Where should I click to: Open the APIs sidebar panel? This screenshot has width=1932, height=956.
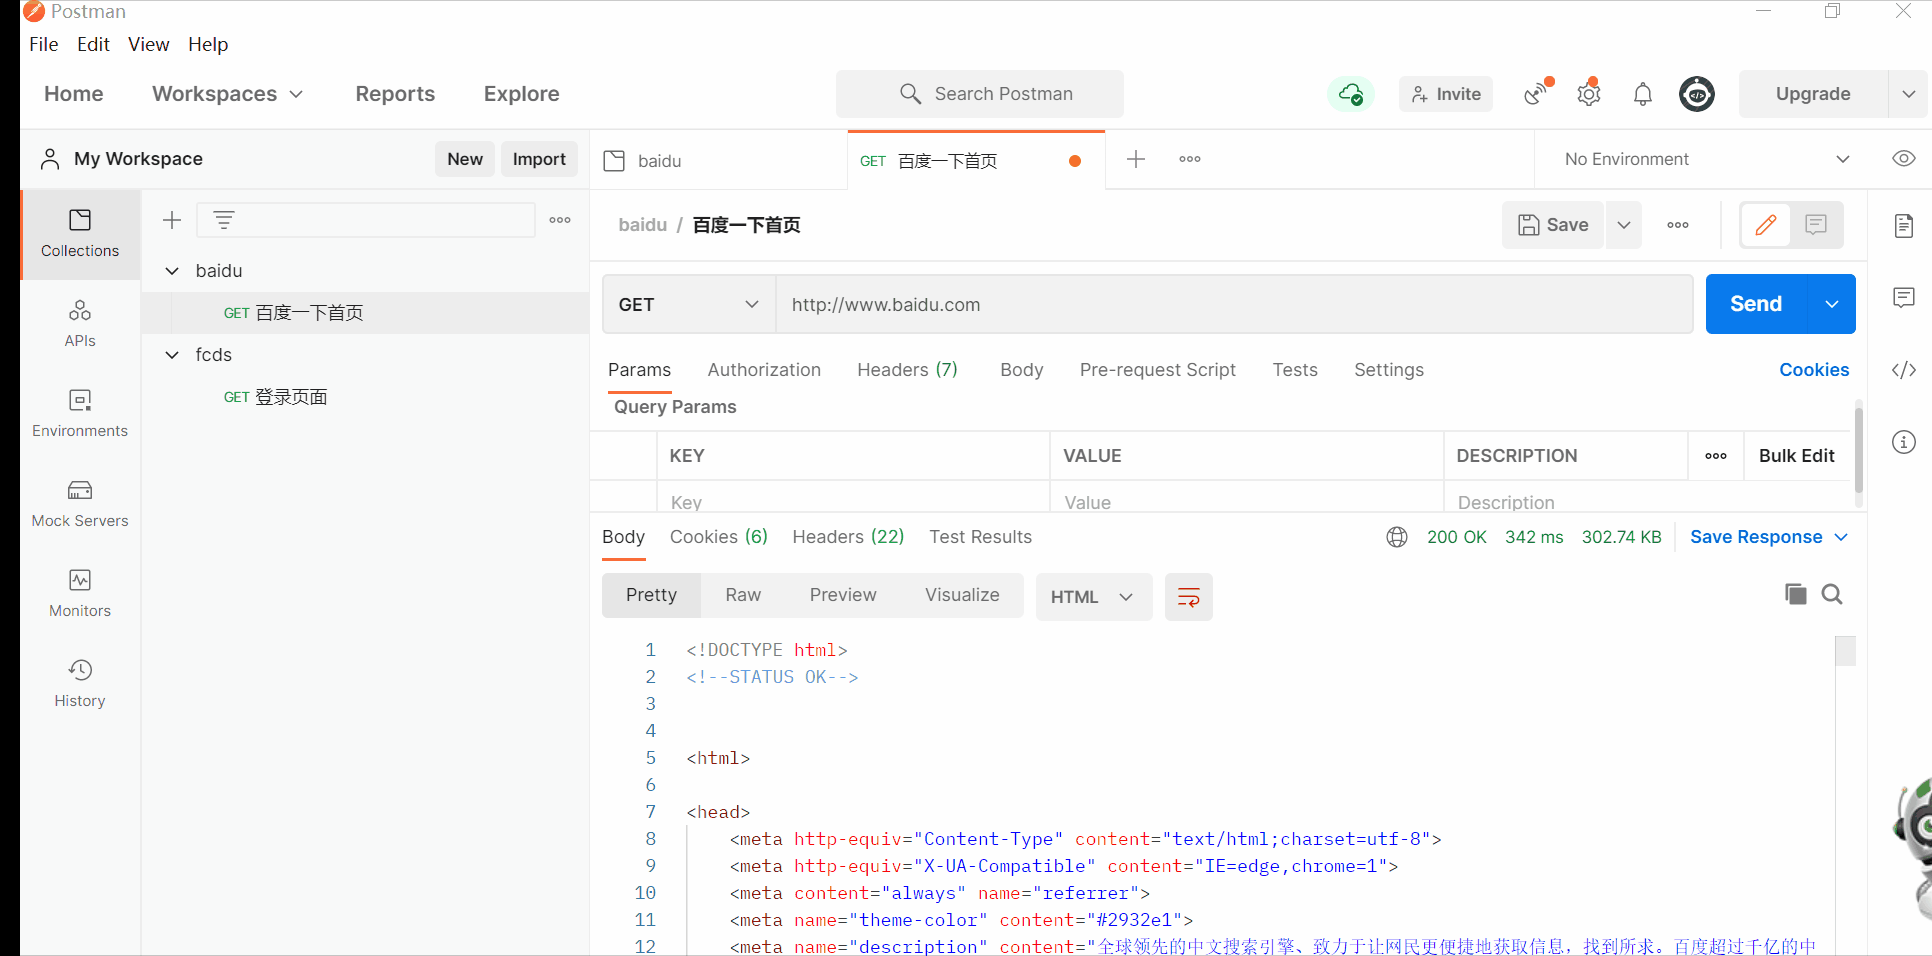pos(80,324)
